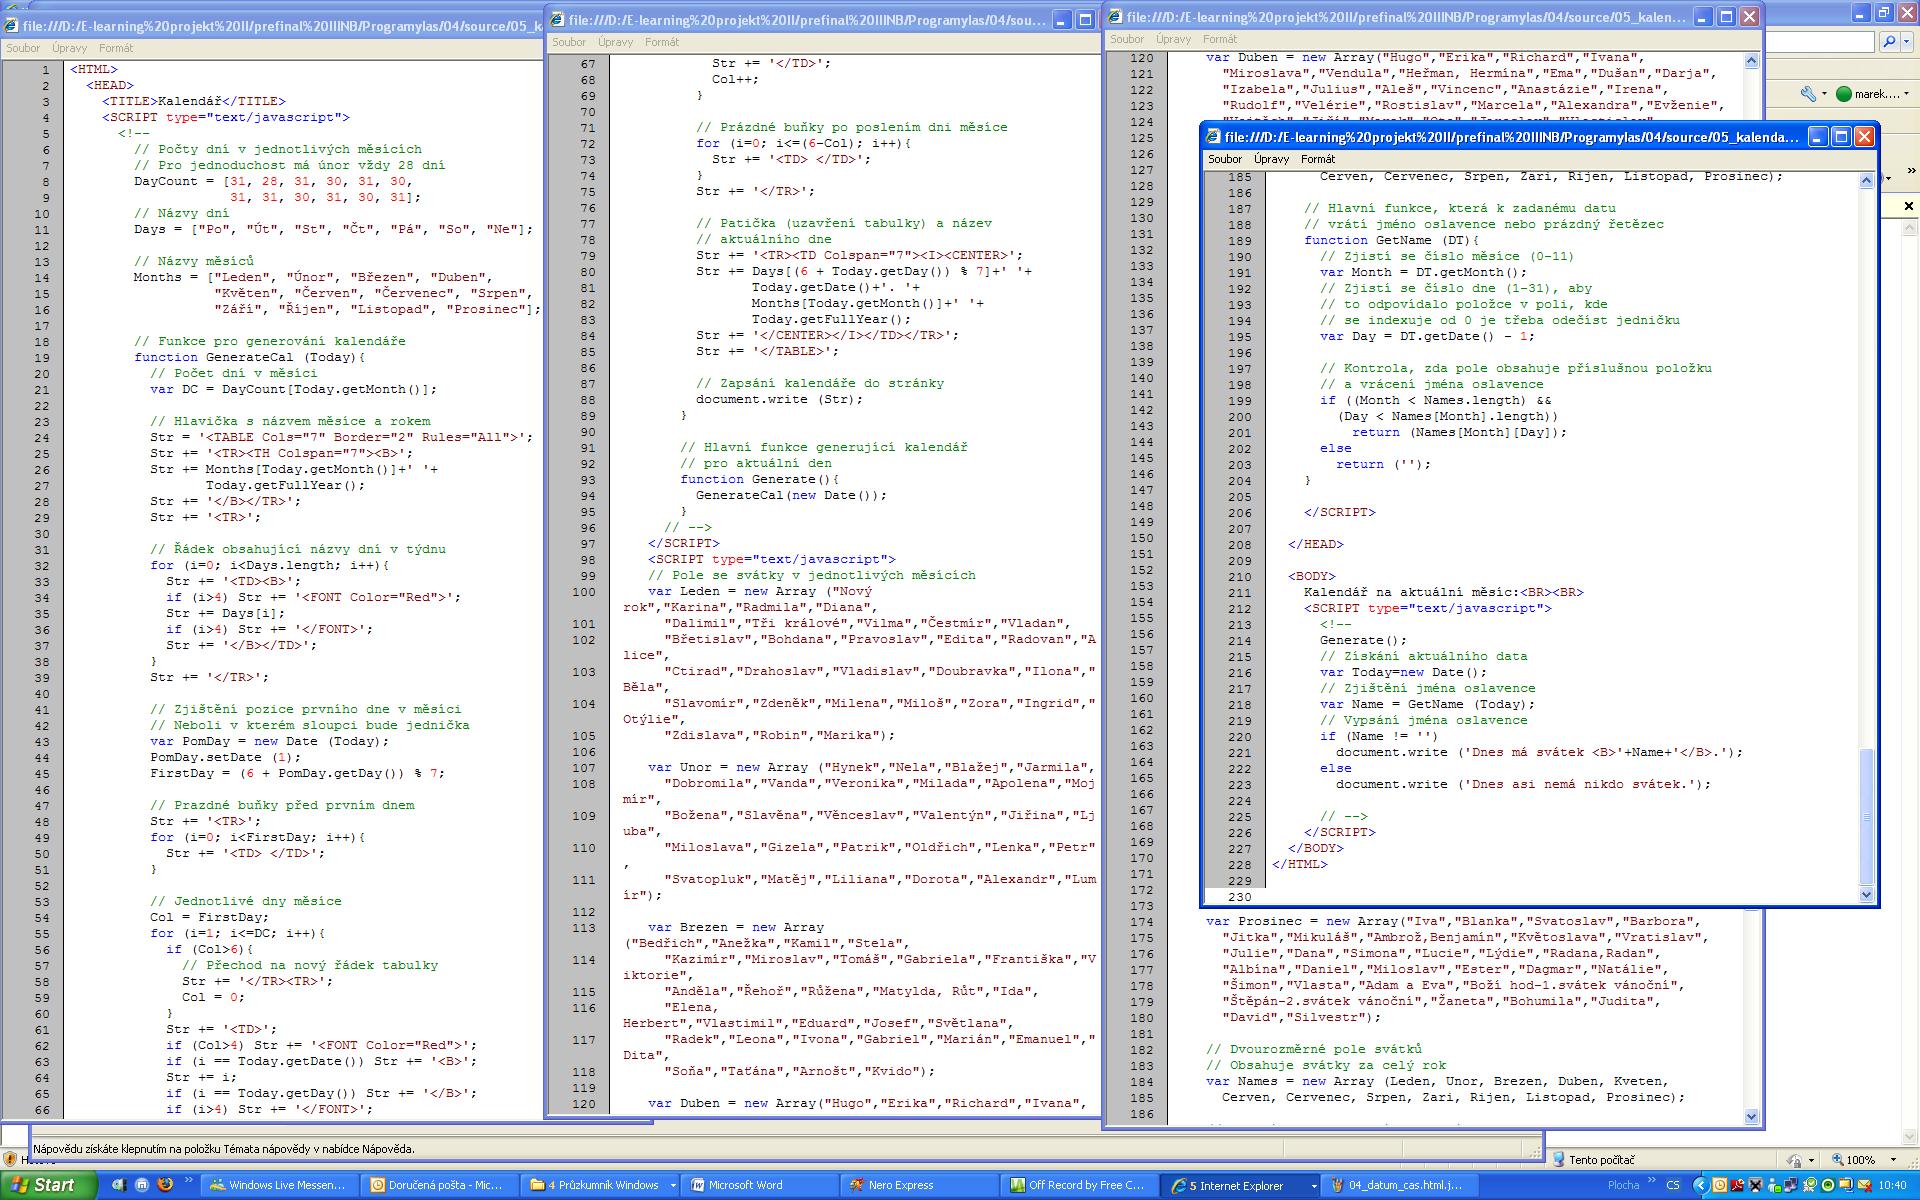Click the green circle tray icon
The height and width of the screenshot is (1200, 1920).
(1830, 1185)
